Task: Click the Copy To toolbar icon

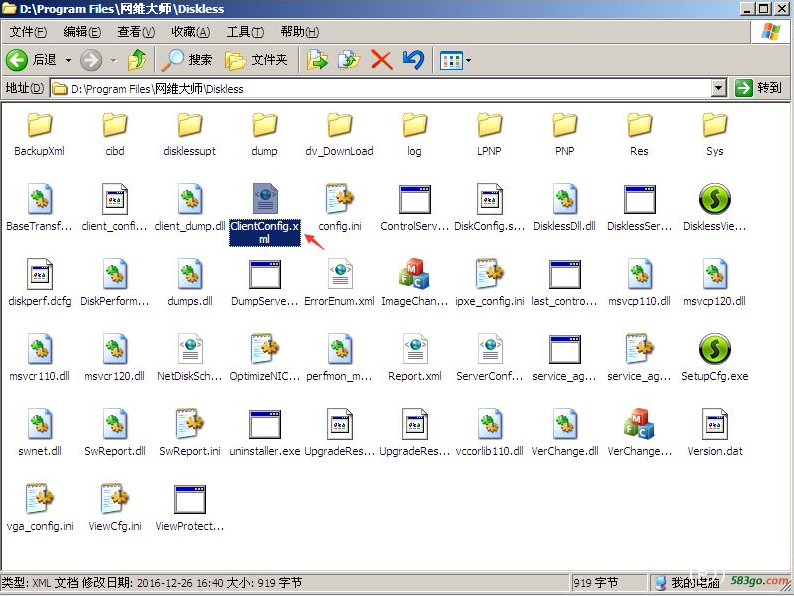Action: [x=349, y=60]
